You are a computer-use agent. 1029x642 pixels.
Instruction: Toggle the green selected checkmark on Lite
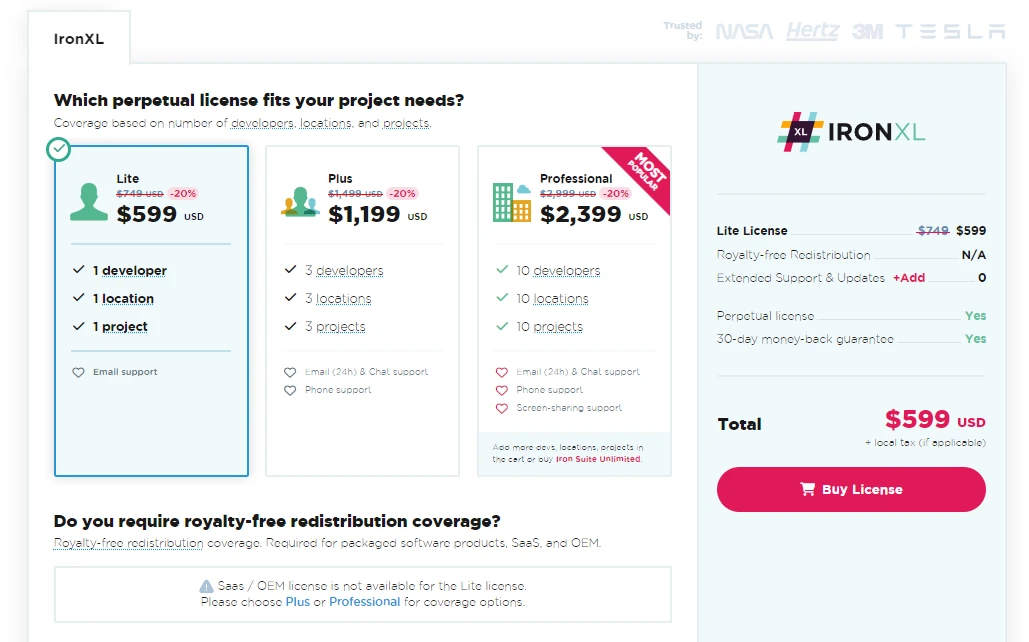(x=59, y=149)
